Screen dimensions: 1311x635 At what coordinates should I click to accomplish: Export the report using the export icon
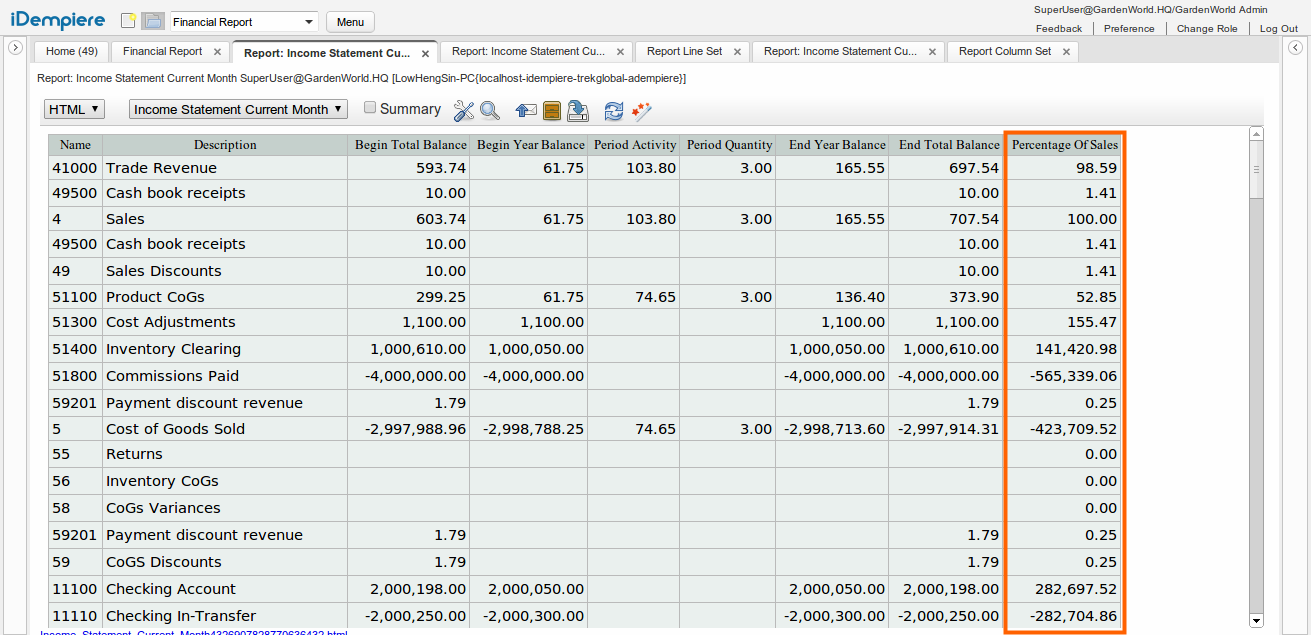point(578,110)
